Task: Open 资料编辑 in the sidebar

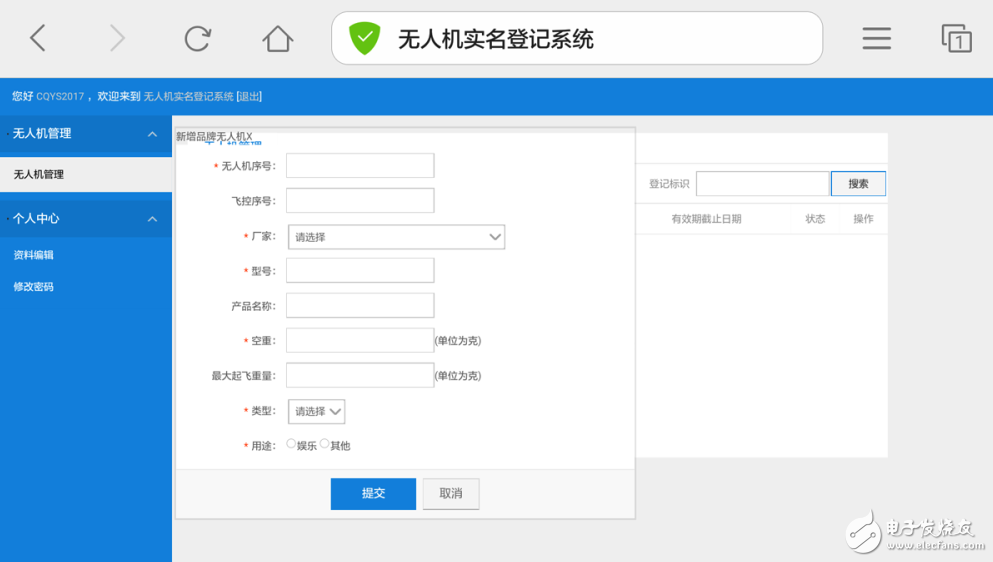Action: pyautogui.click(x=34, y=255)
